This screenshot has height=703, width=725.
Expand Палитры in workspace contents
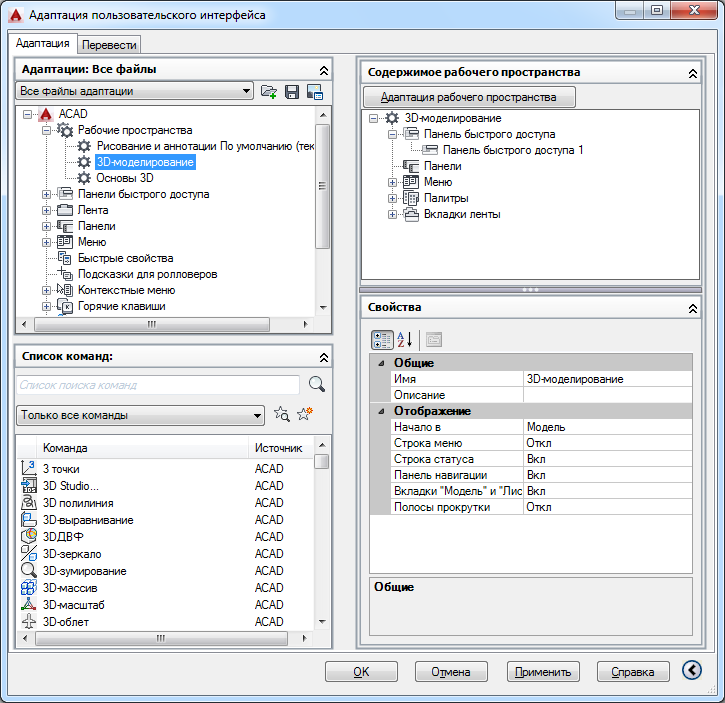point(392,198)
